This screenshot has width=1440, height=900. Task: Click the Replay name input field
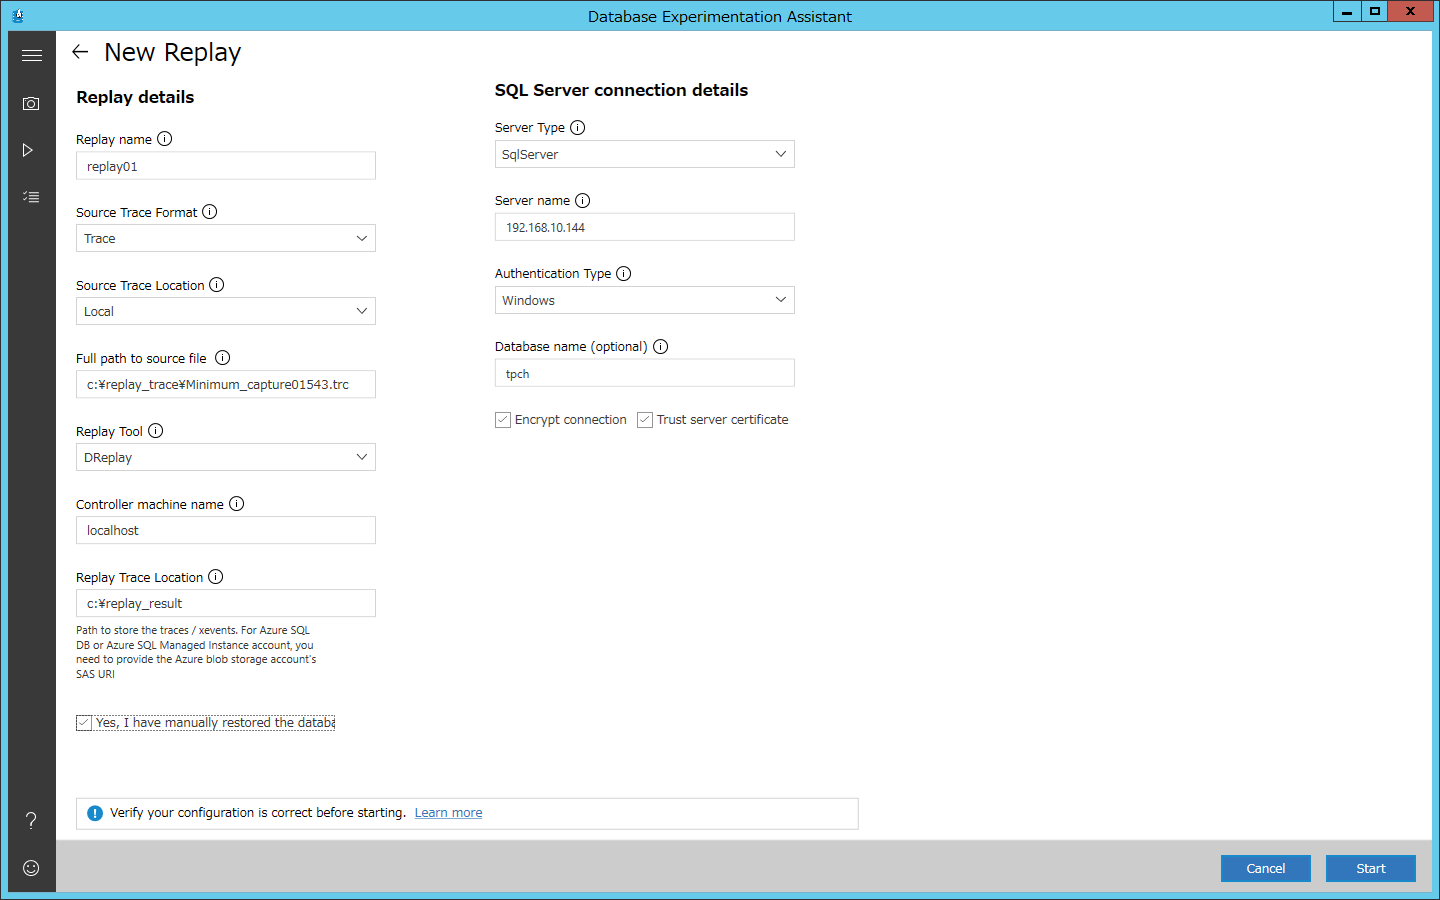pyautogui.click(x=226, y=165)
